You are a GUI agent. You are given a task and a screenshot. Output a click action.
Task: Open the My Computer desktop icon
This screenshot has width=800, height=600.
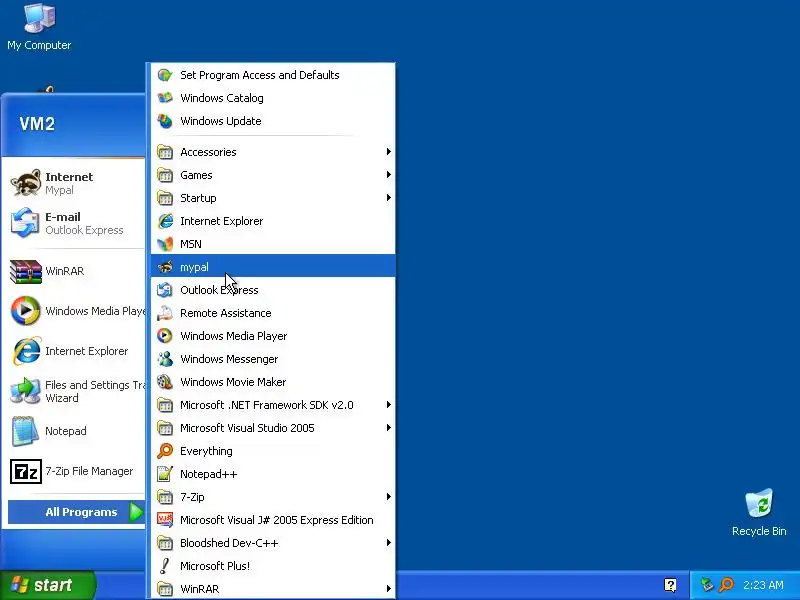click(39, 27)
